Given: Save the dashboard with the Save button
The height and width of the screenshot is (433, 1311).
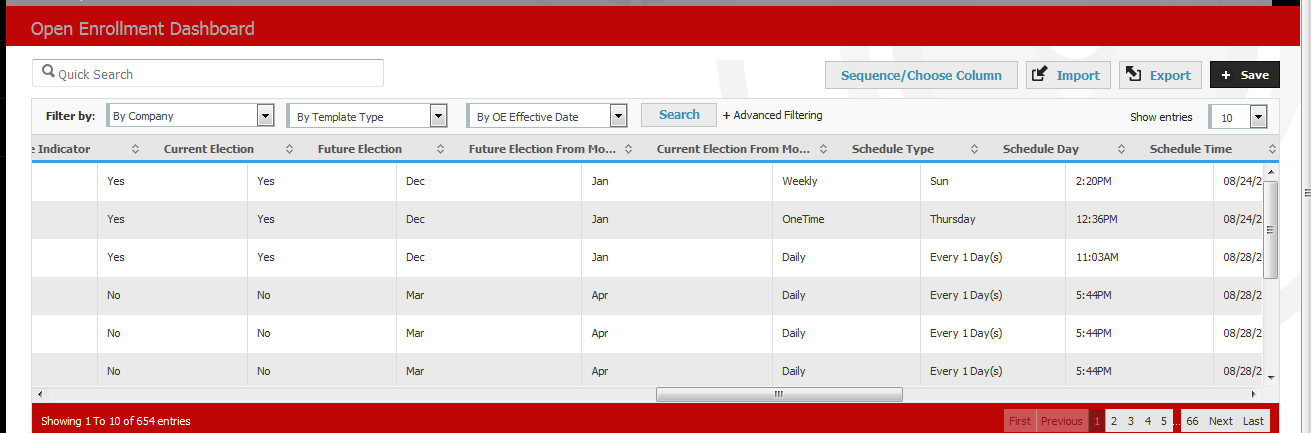Looking at the screenshot, I should pyautogui.click(x=1244, y=75).
